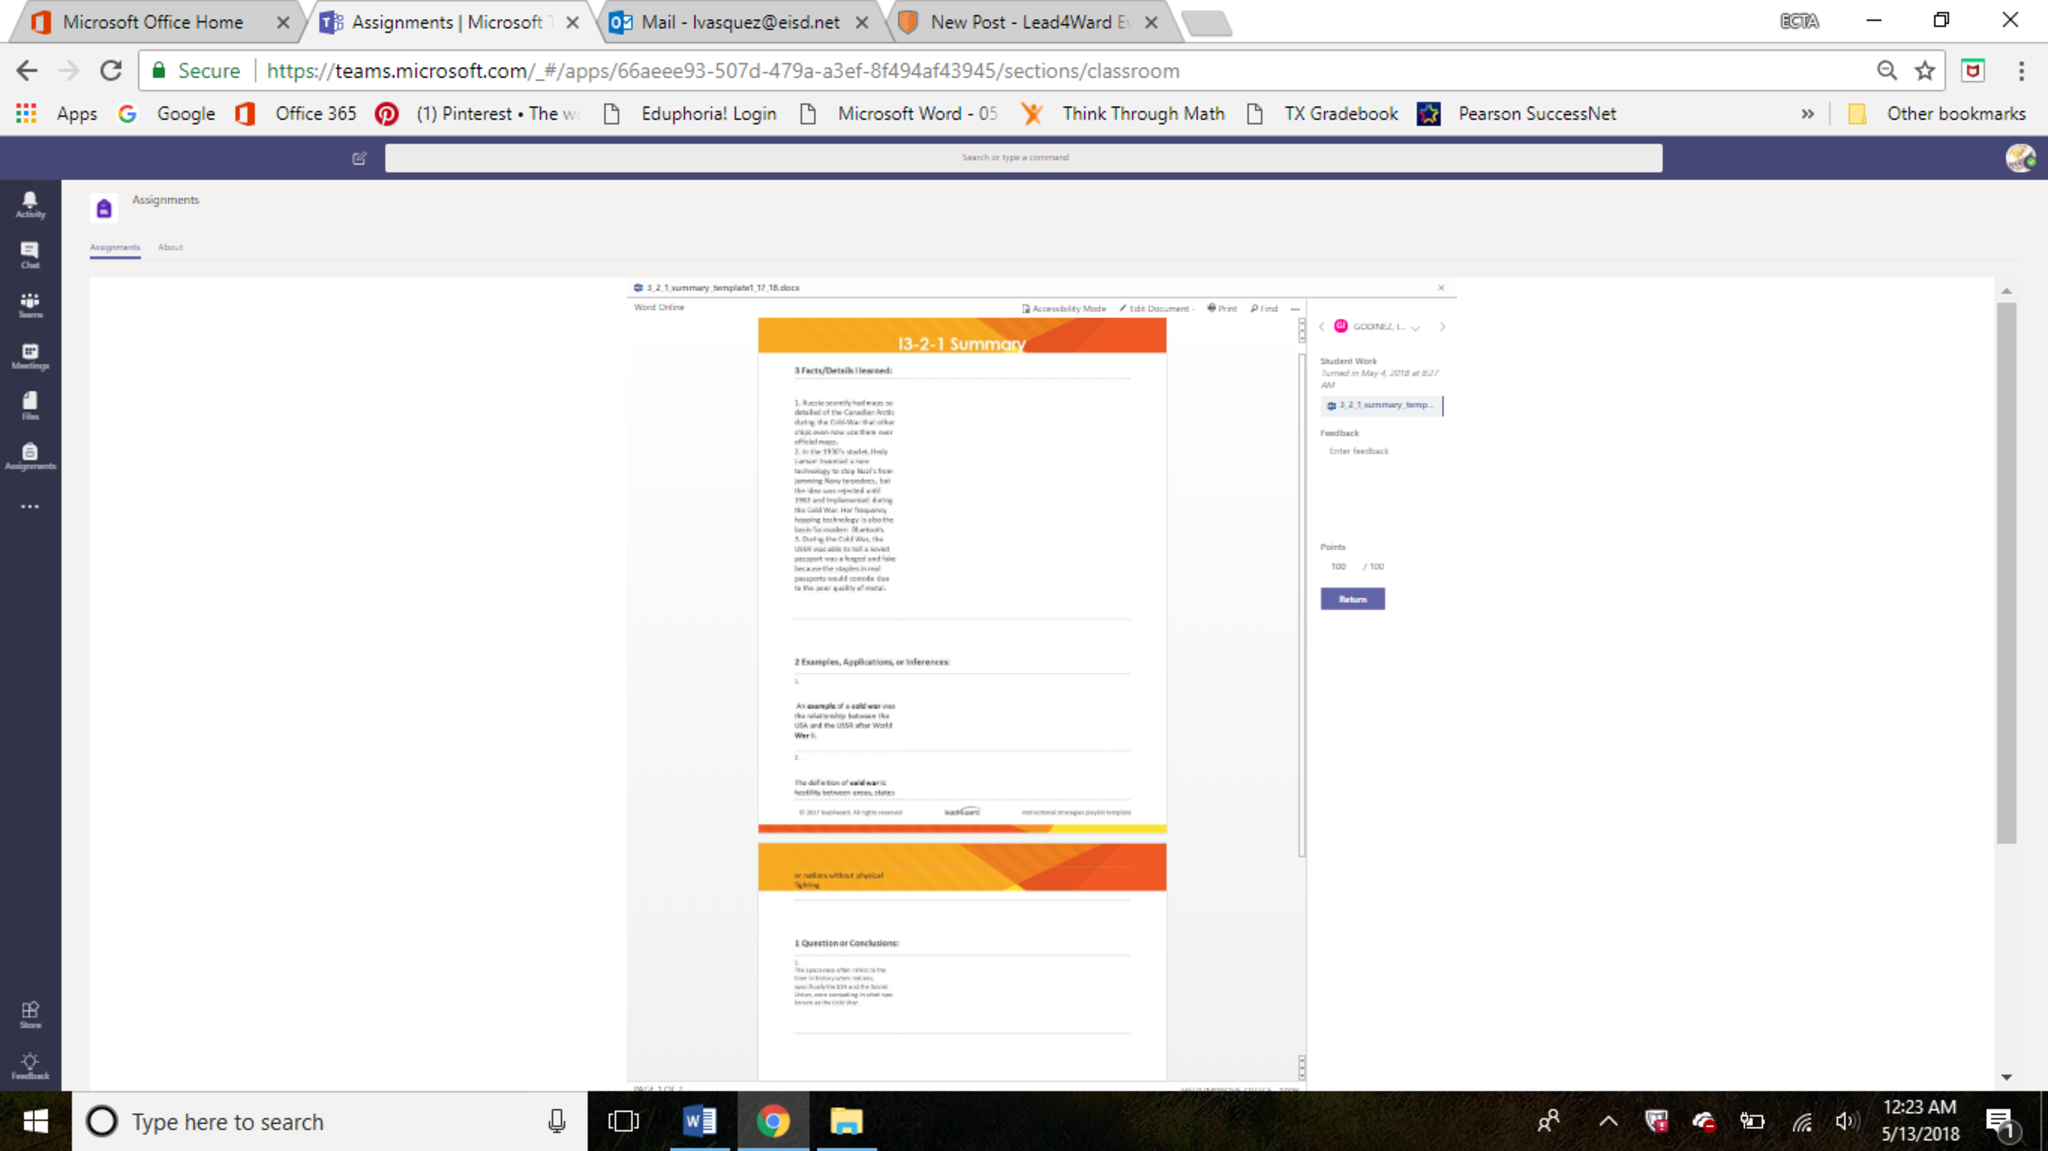Viewport: 2048px width, 1151px height.
Task: Open File Explorer from Windows taskbar
Action: coord(846,1121)
